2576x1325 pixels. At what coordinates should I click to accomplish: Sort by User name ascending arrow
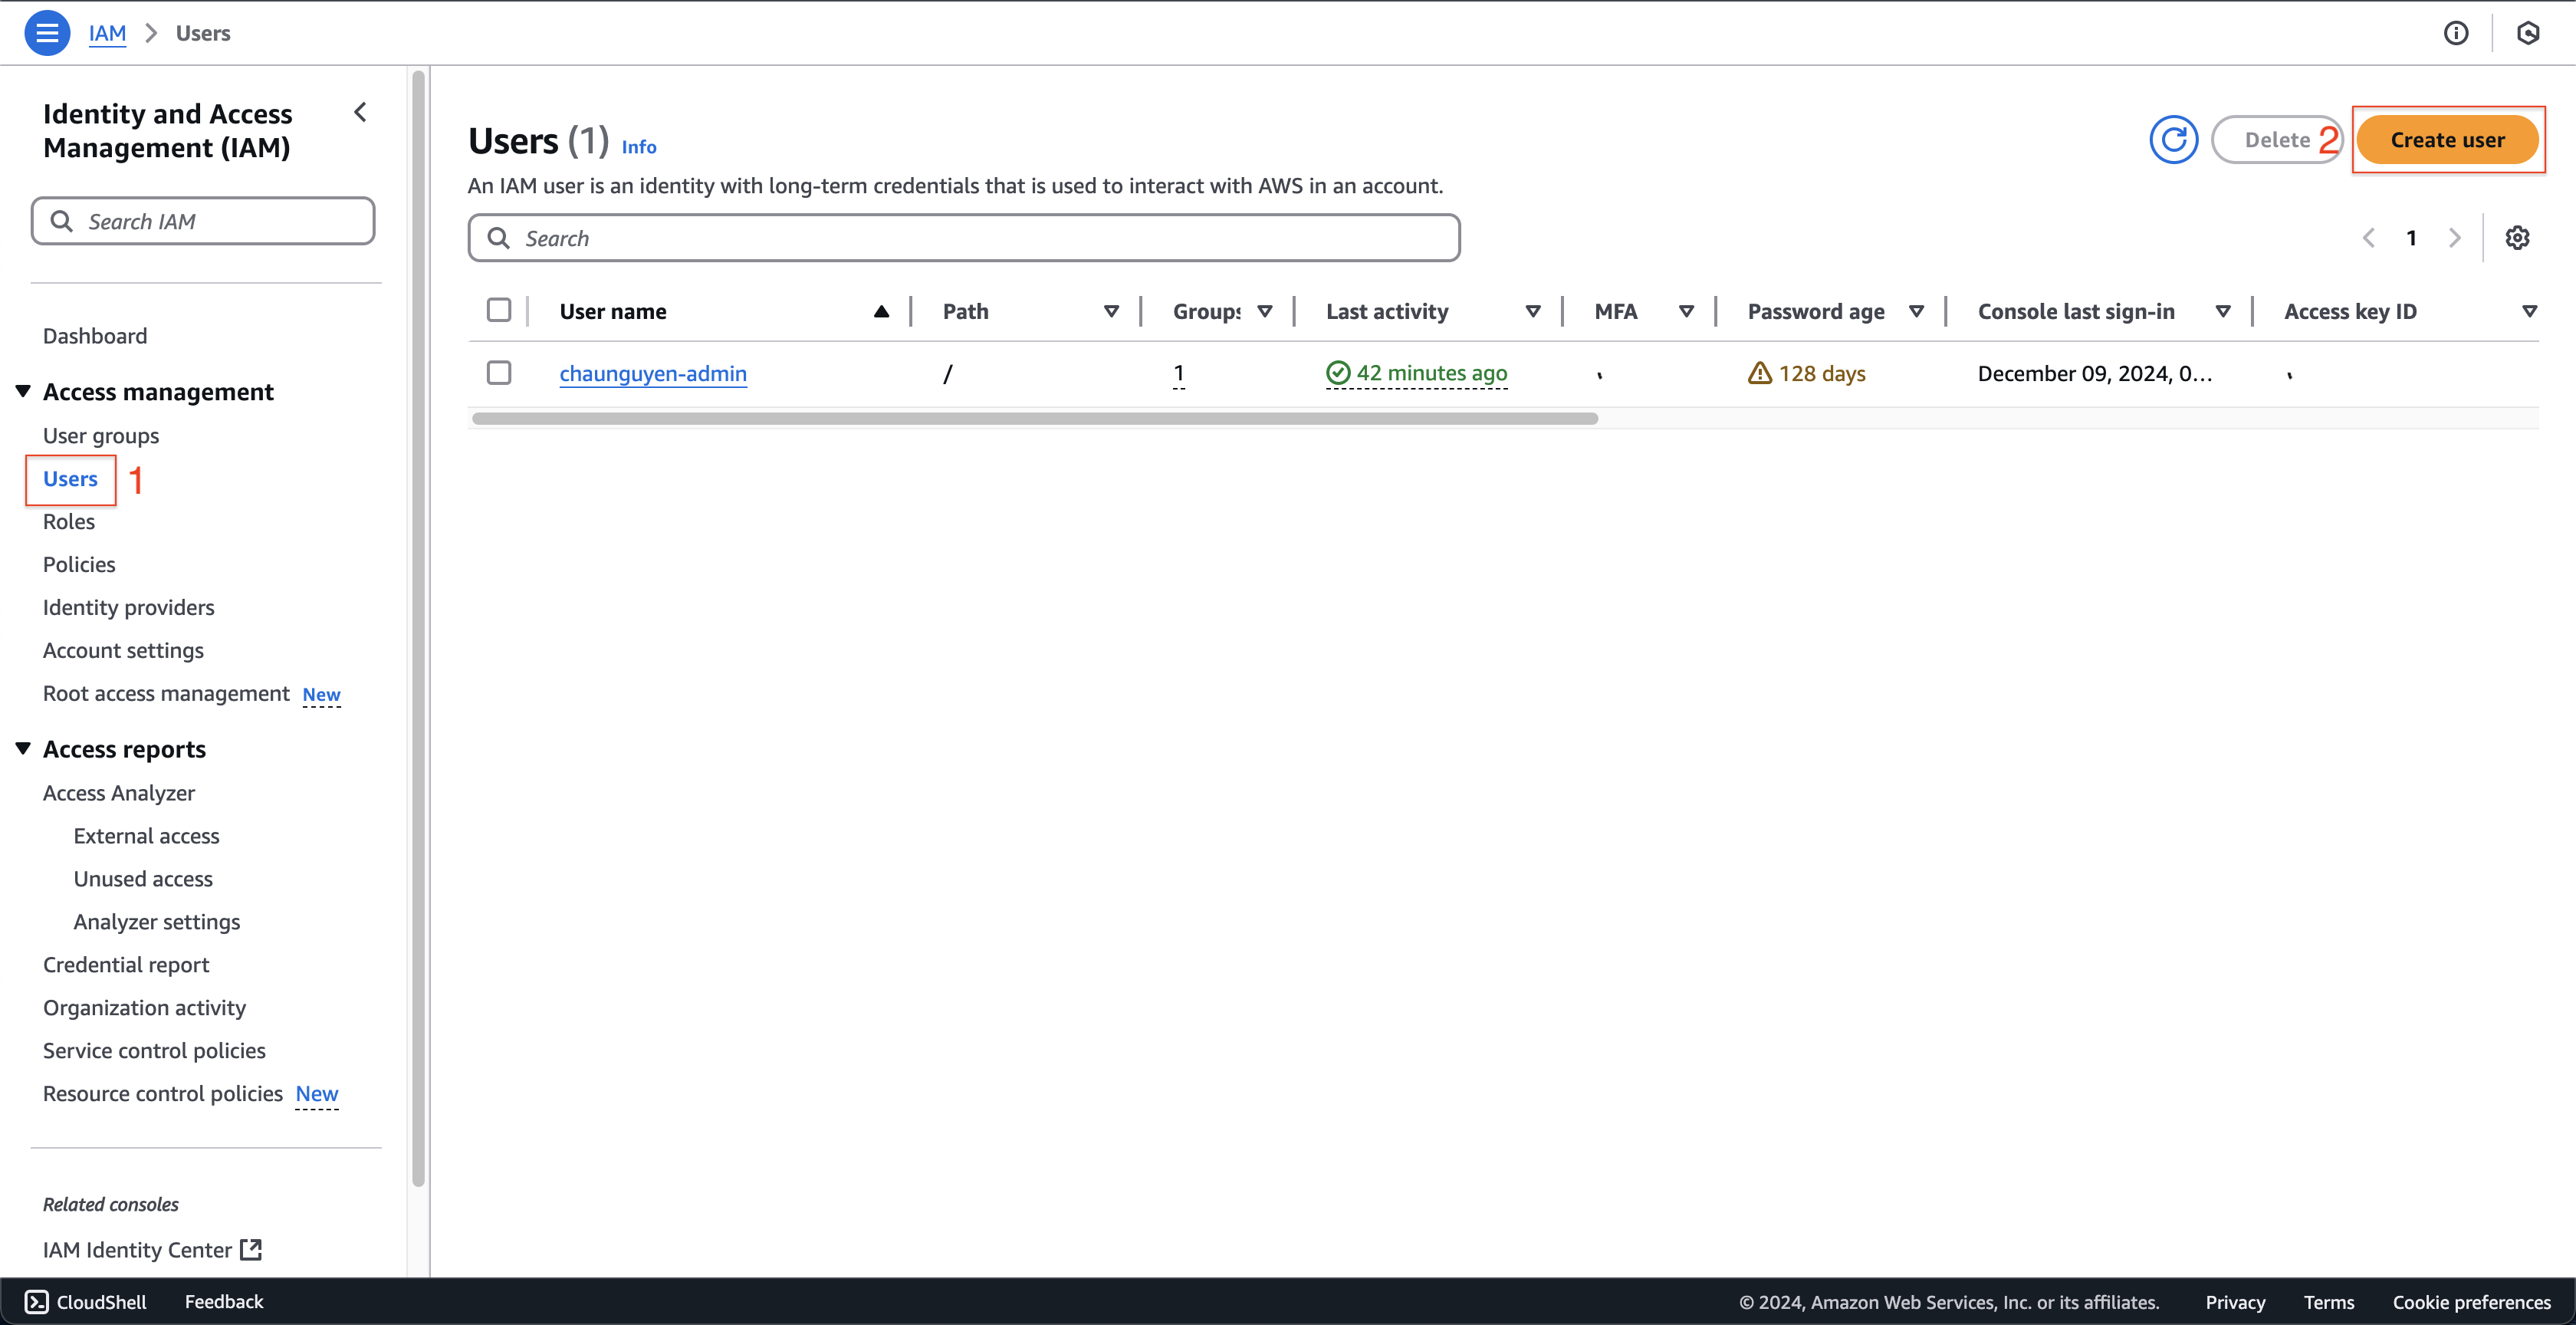(881, 311)
